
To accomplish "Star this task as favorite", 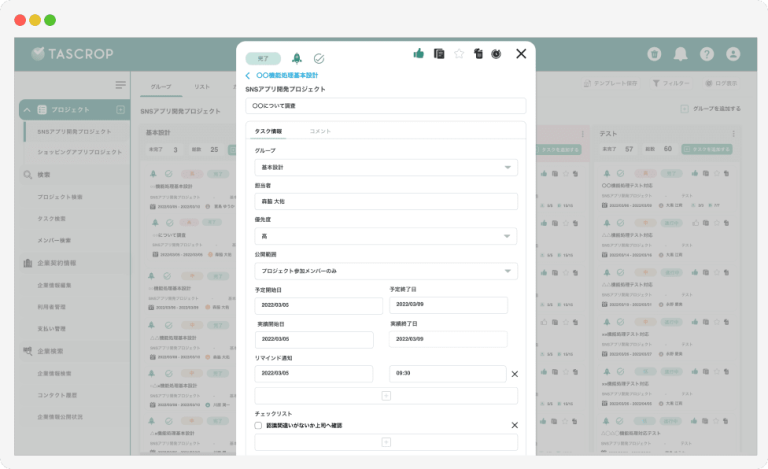I will pyautogui.click(x=459, y=54).
